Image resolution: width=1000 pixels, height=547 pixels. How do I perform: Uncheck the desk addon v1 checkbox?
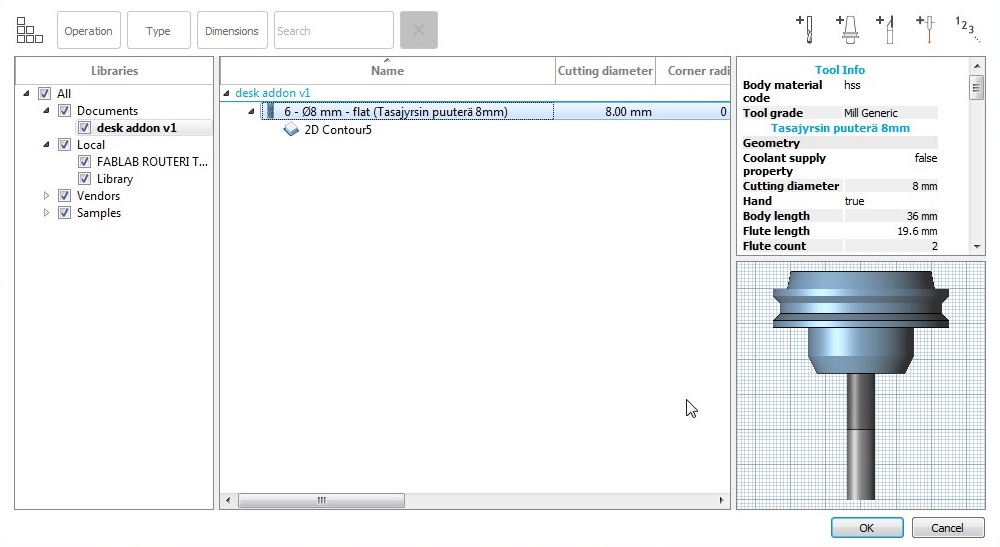click(x=84, y=128)
